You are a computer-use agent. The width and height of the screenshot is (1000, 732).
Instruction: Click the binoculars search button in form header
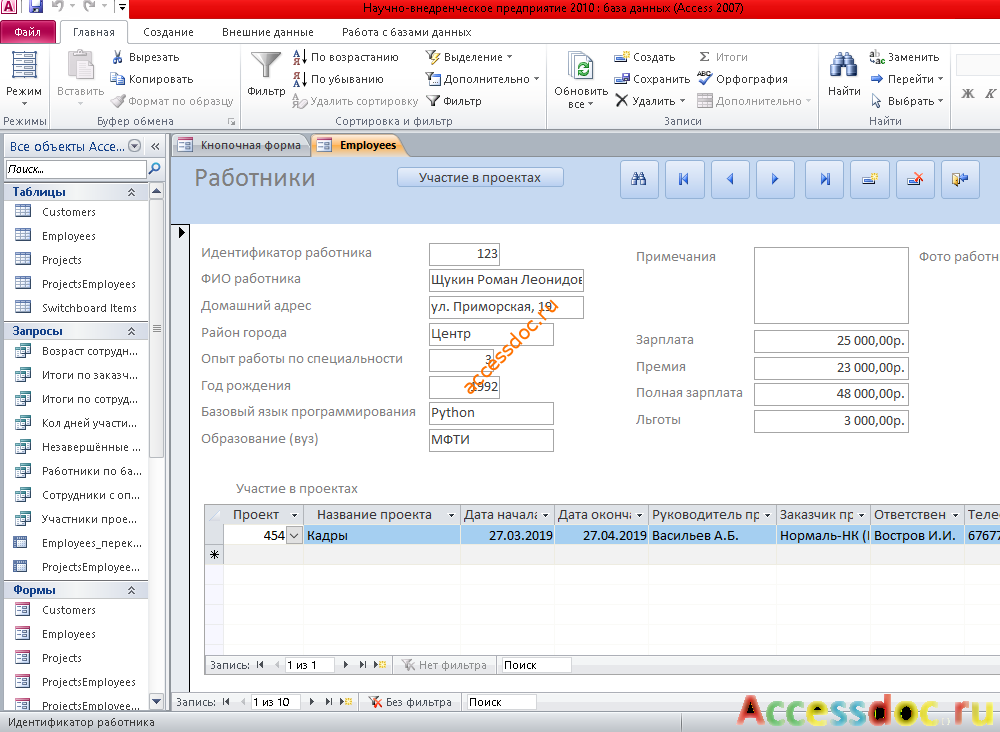tap(639, 179)
